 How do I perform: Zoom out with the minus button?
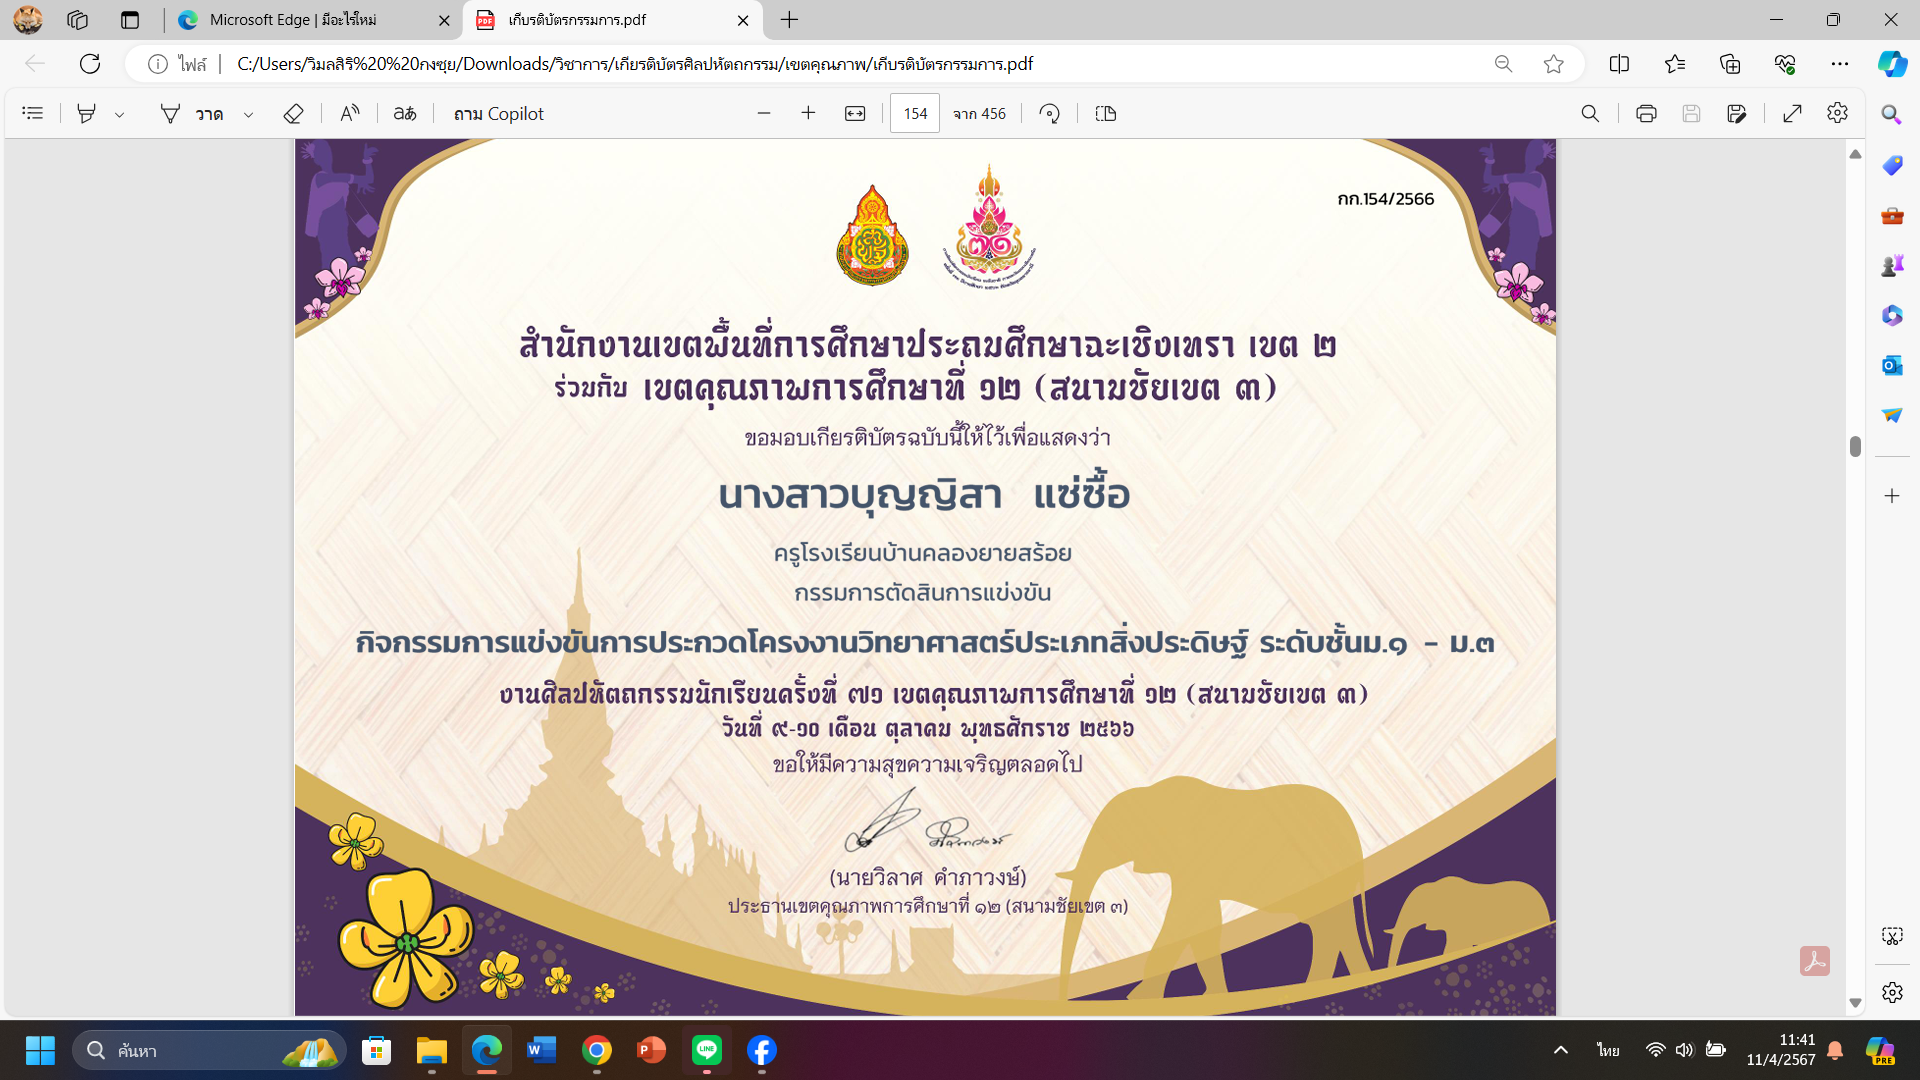tap(764, 114)
